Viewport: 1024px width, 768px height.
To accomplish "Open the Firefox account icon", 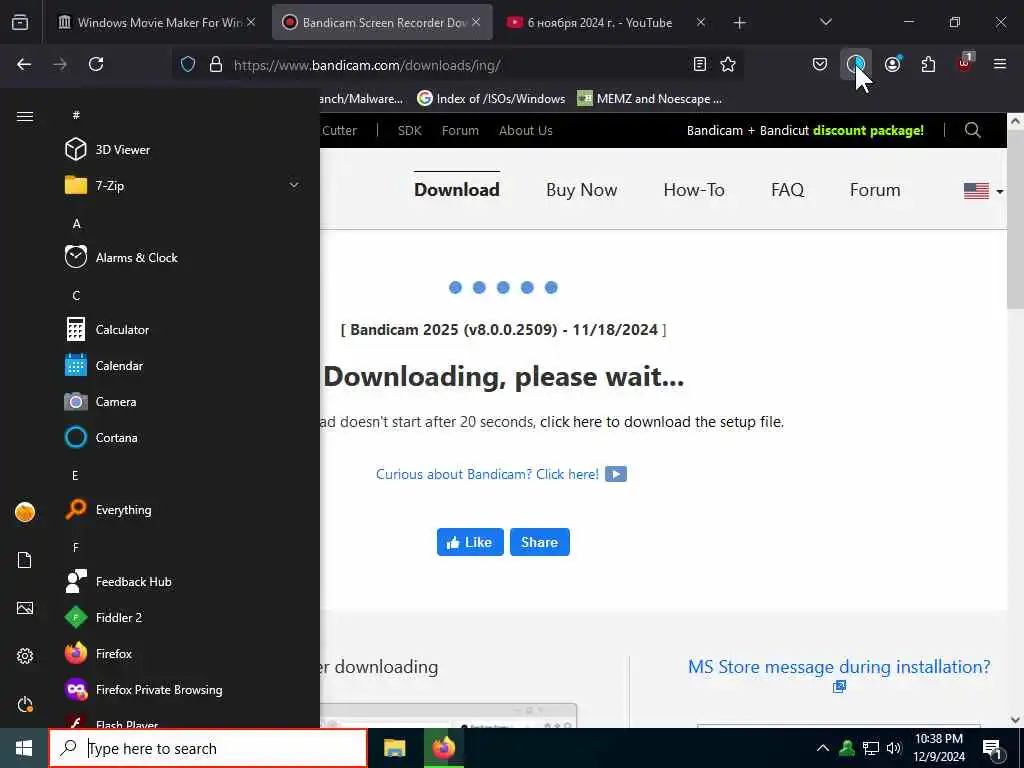I will 892,64.
